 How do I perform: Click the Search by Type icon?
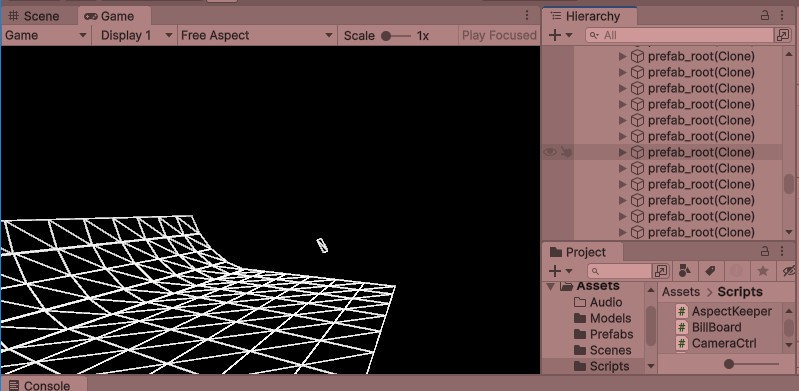pos(684,271)
